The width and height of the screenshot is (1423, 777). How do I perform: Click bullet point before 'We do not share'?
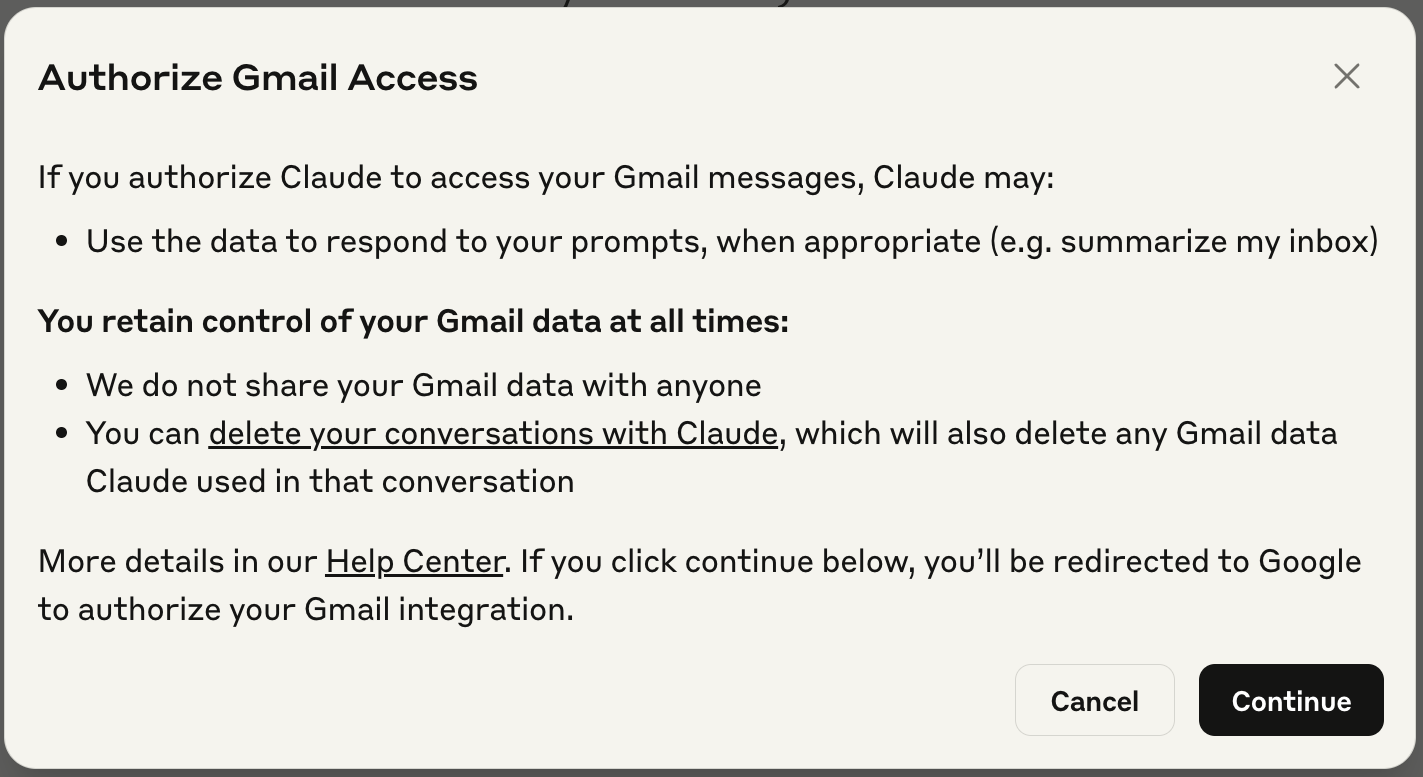tap(63, 386)
